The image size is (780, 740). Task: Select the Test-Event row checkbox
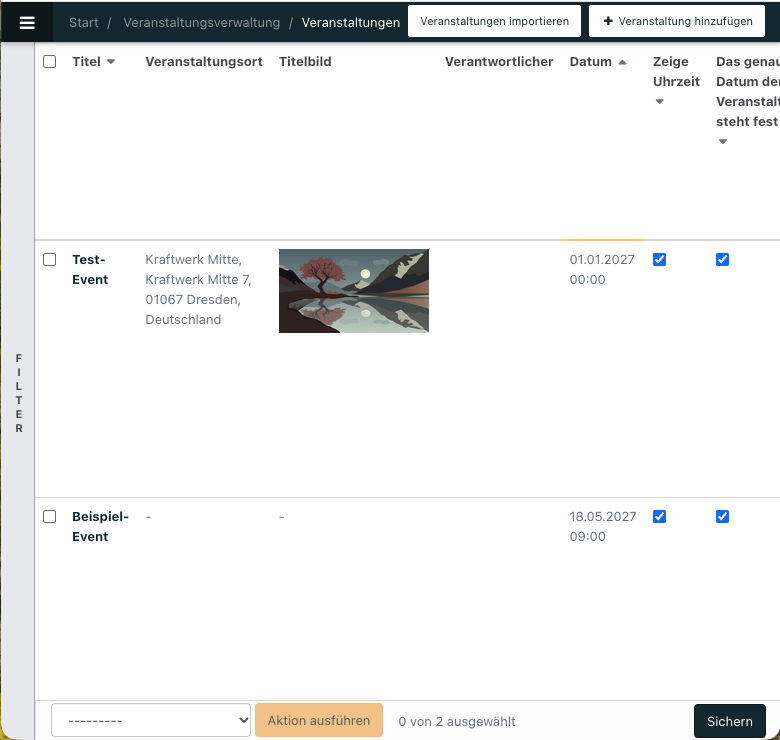[49, 260]
